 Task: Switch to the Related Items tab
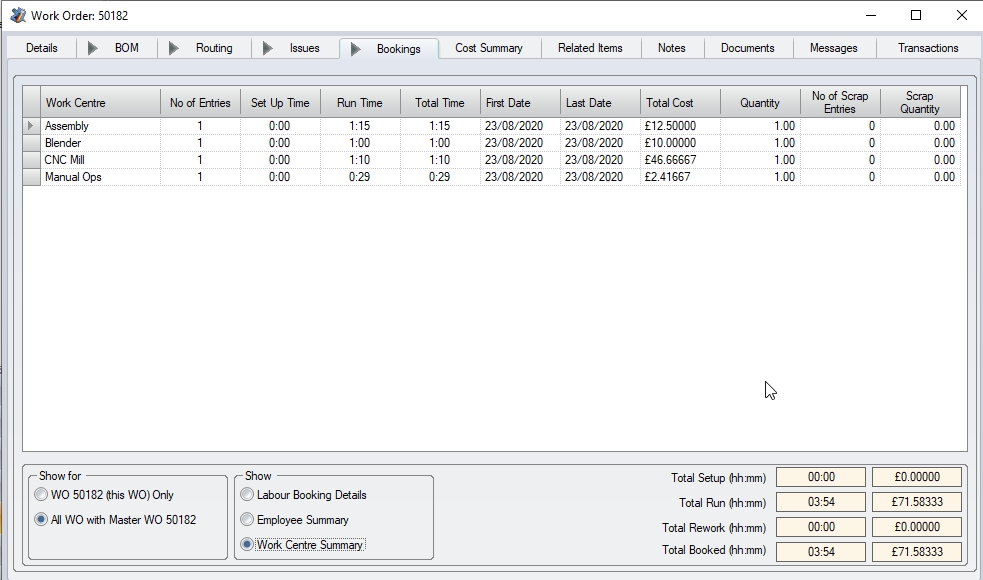click(x=590, y=48)
